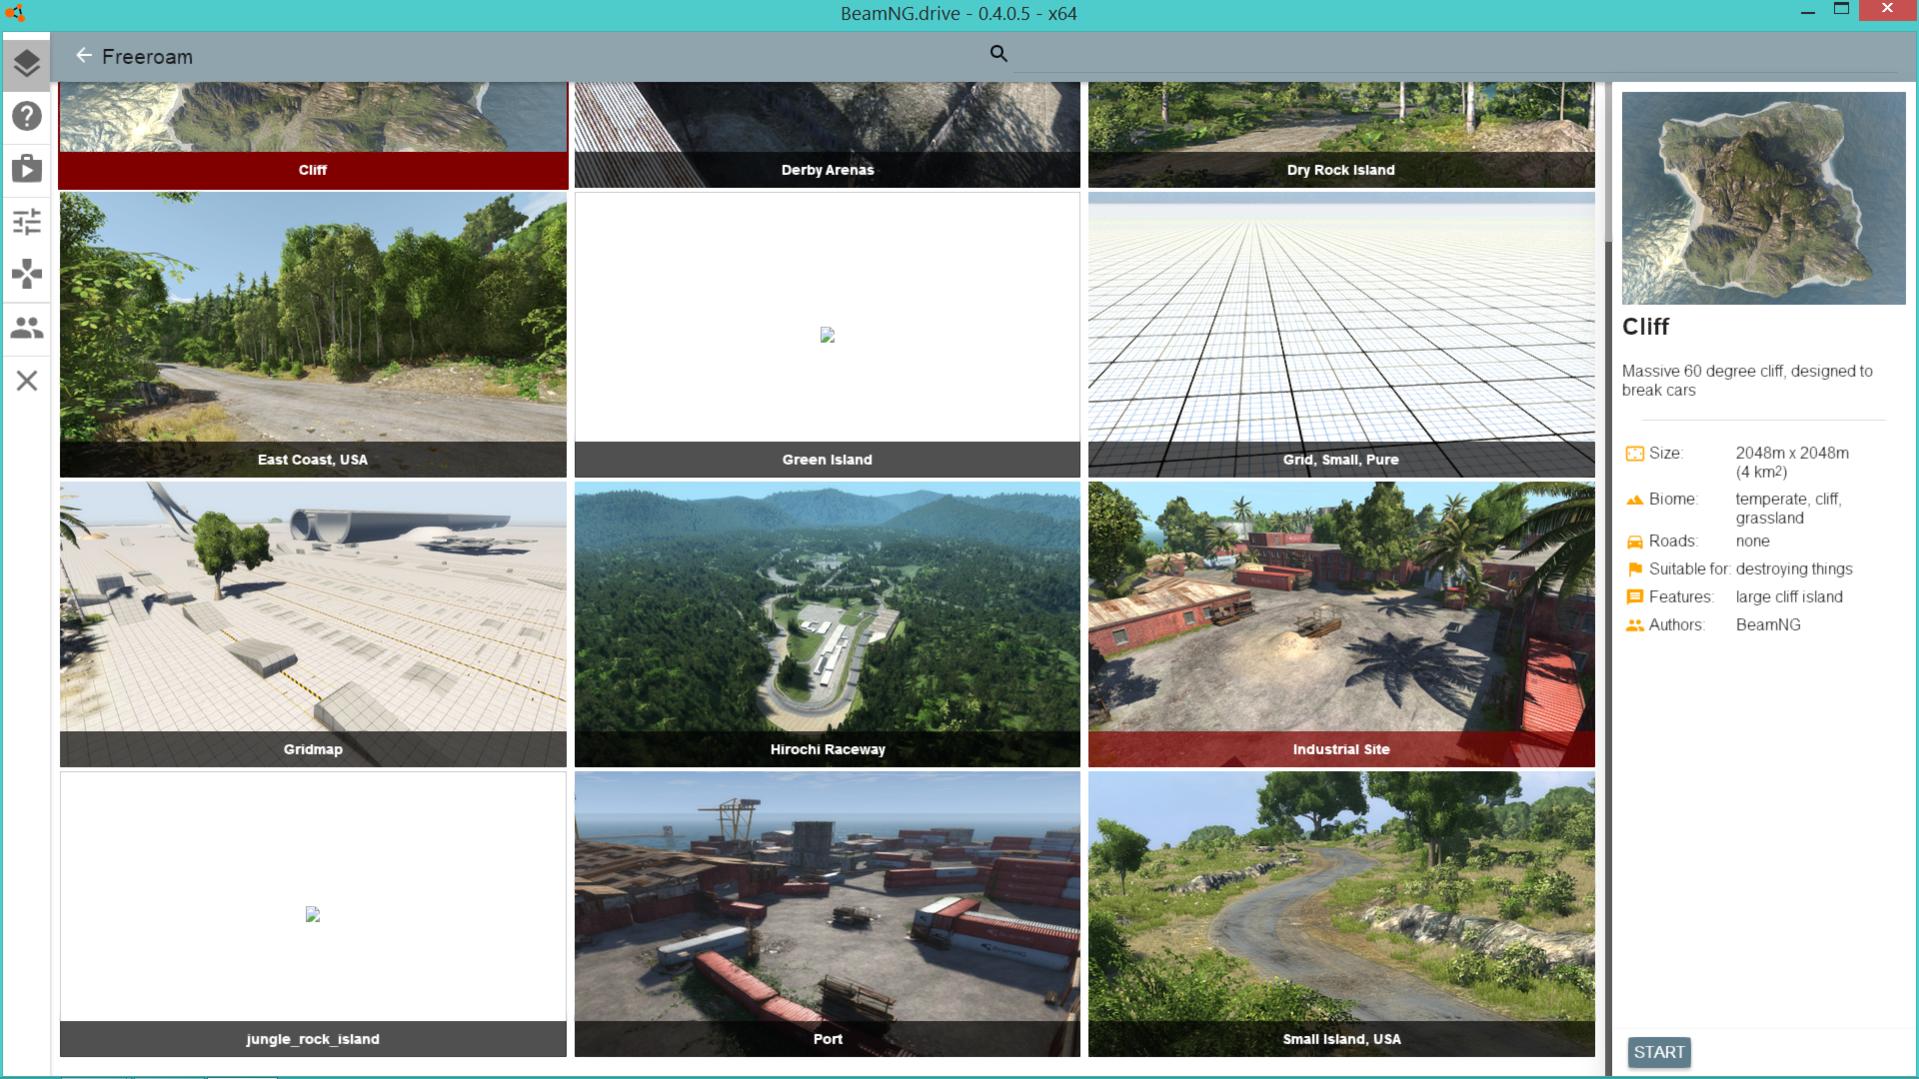Click the Authors people icon
The height and width of the screenshot is (1079, 1919).
click(1634, 625)
